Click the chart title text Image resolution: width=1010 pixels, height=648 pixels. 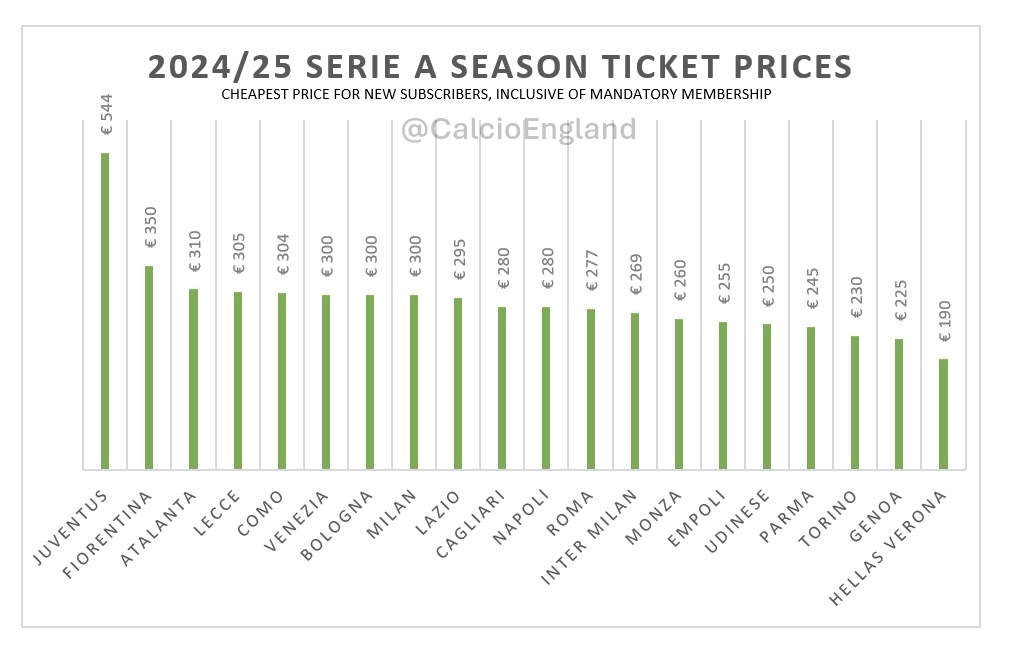(500, 66)
